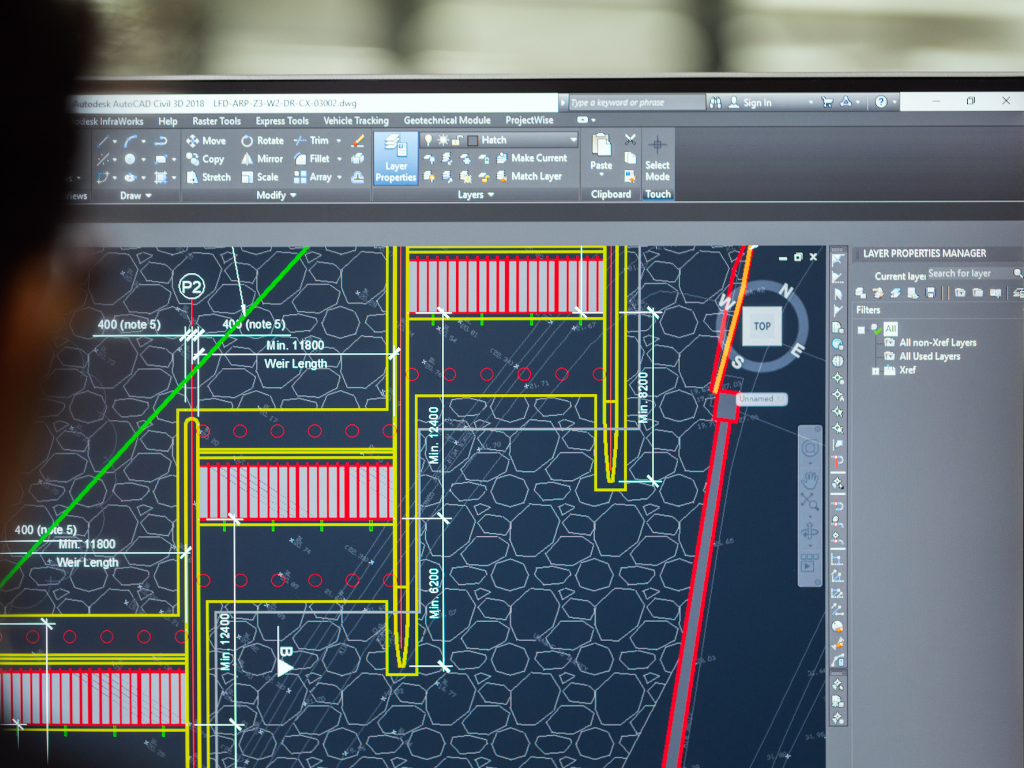The width and height of the screenshot is (1024, 768).
Task: Open the Express Tools ribbon tab
Action: tap(282, 121)
